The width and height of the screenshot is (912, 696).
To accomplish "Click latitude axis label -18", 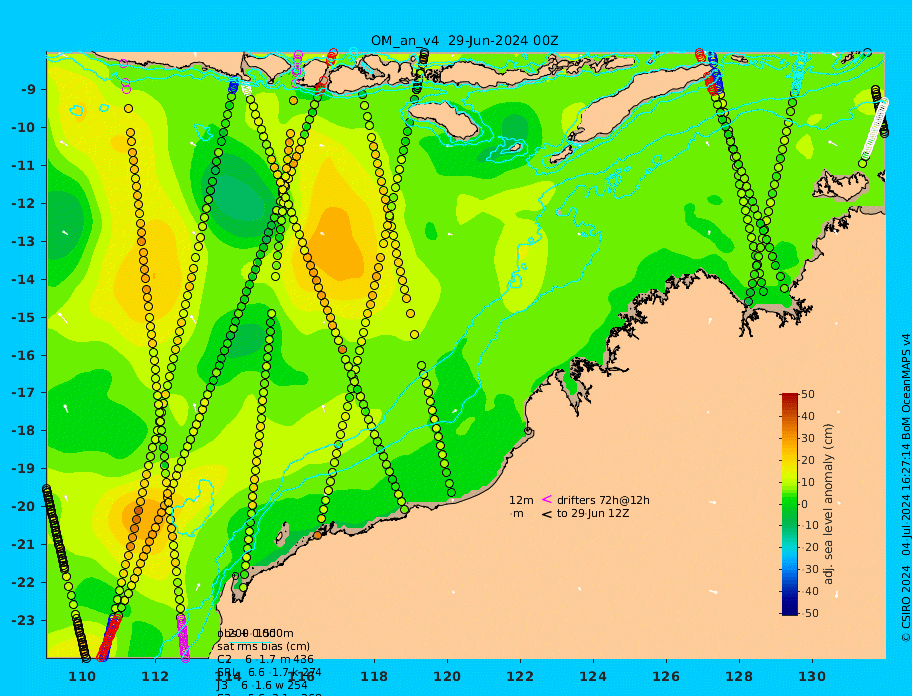I will point(23,431).
